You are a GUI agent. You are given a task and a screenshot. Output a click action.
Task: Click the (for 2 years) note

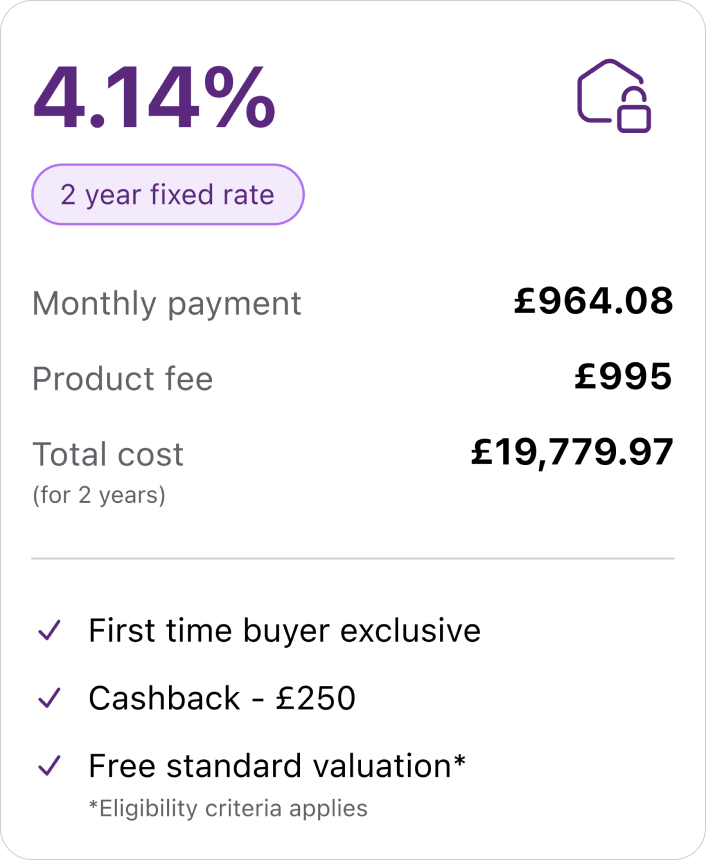tap(99, 495)
